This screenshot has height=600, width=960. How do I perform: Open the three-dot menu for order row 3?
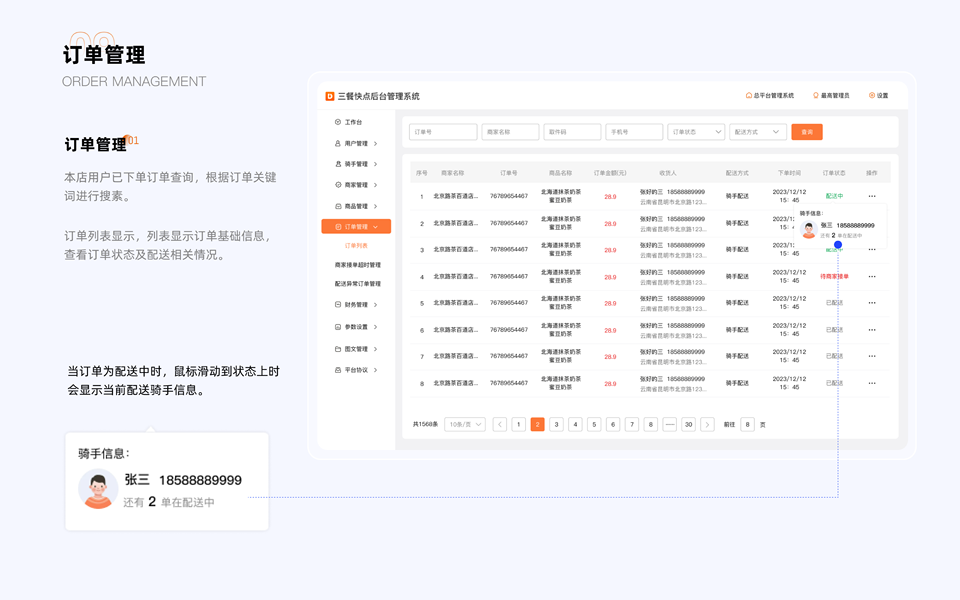(872, 250)
